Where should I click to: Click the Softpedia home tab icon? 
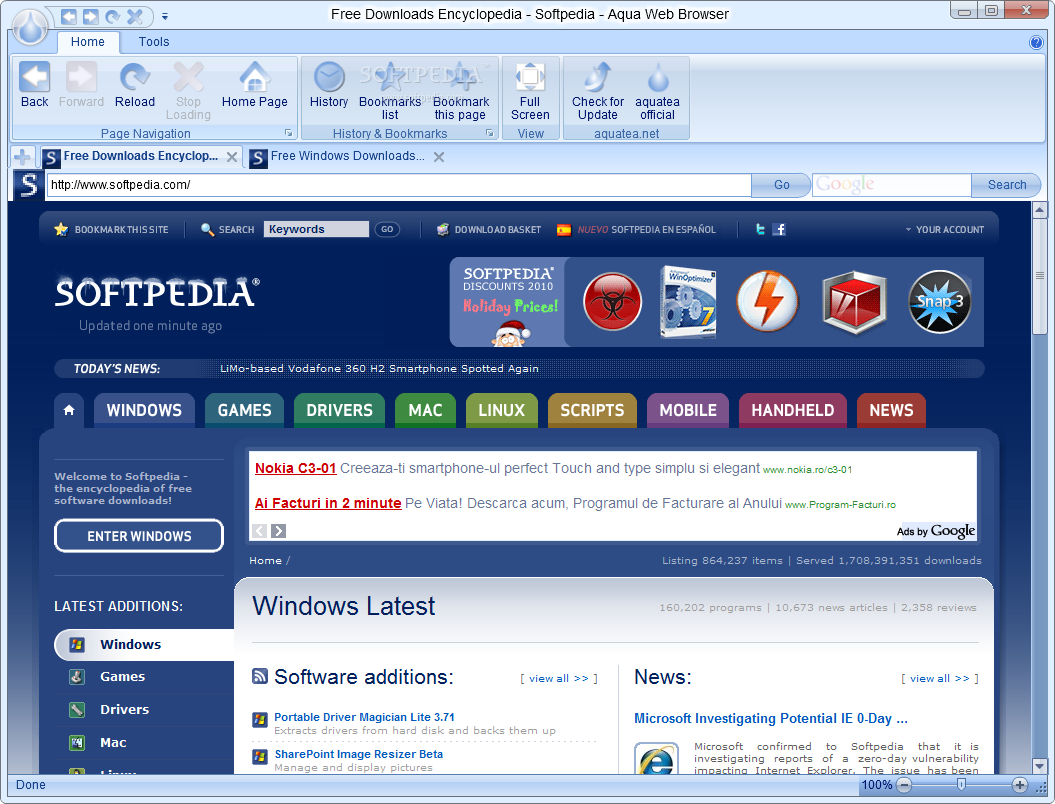pos(69,410)
